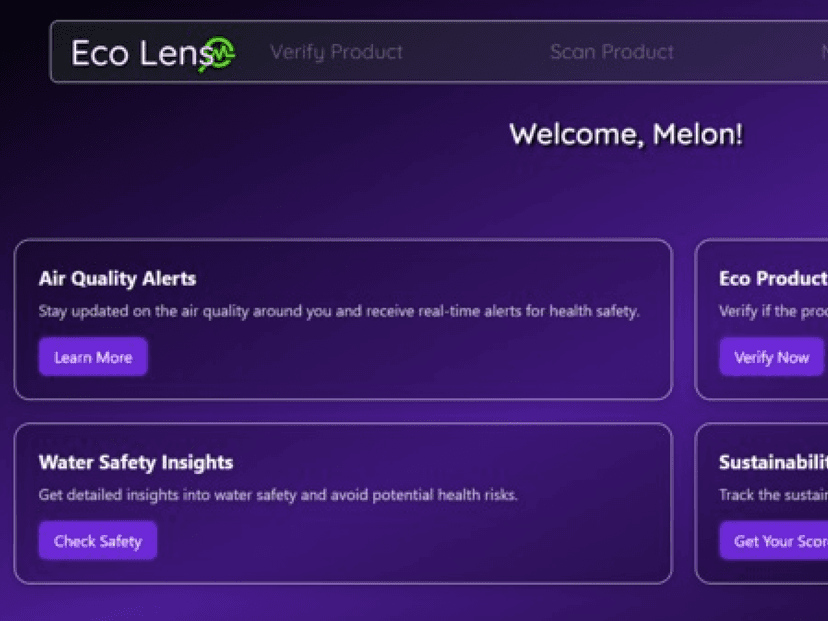
Task: Click the Sustainability card heading
Action: (772, 463)
